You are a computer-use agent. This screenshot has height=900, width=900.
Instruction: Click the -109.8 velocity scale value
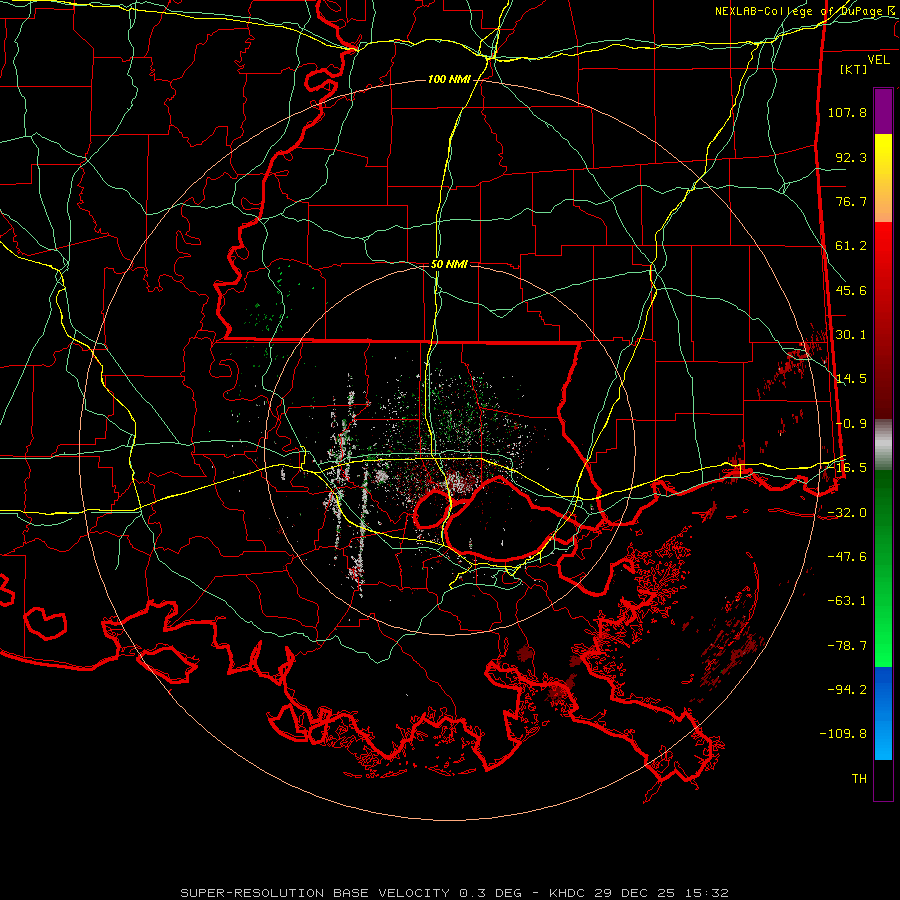tap(843, 734)
